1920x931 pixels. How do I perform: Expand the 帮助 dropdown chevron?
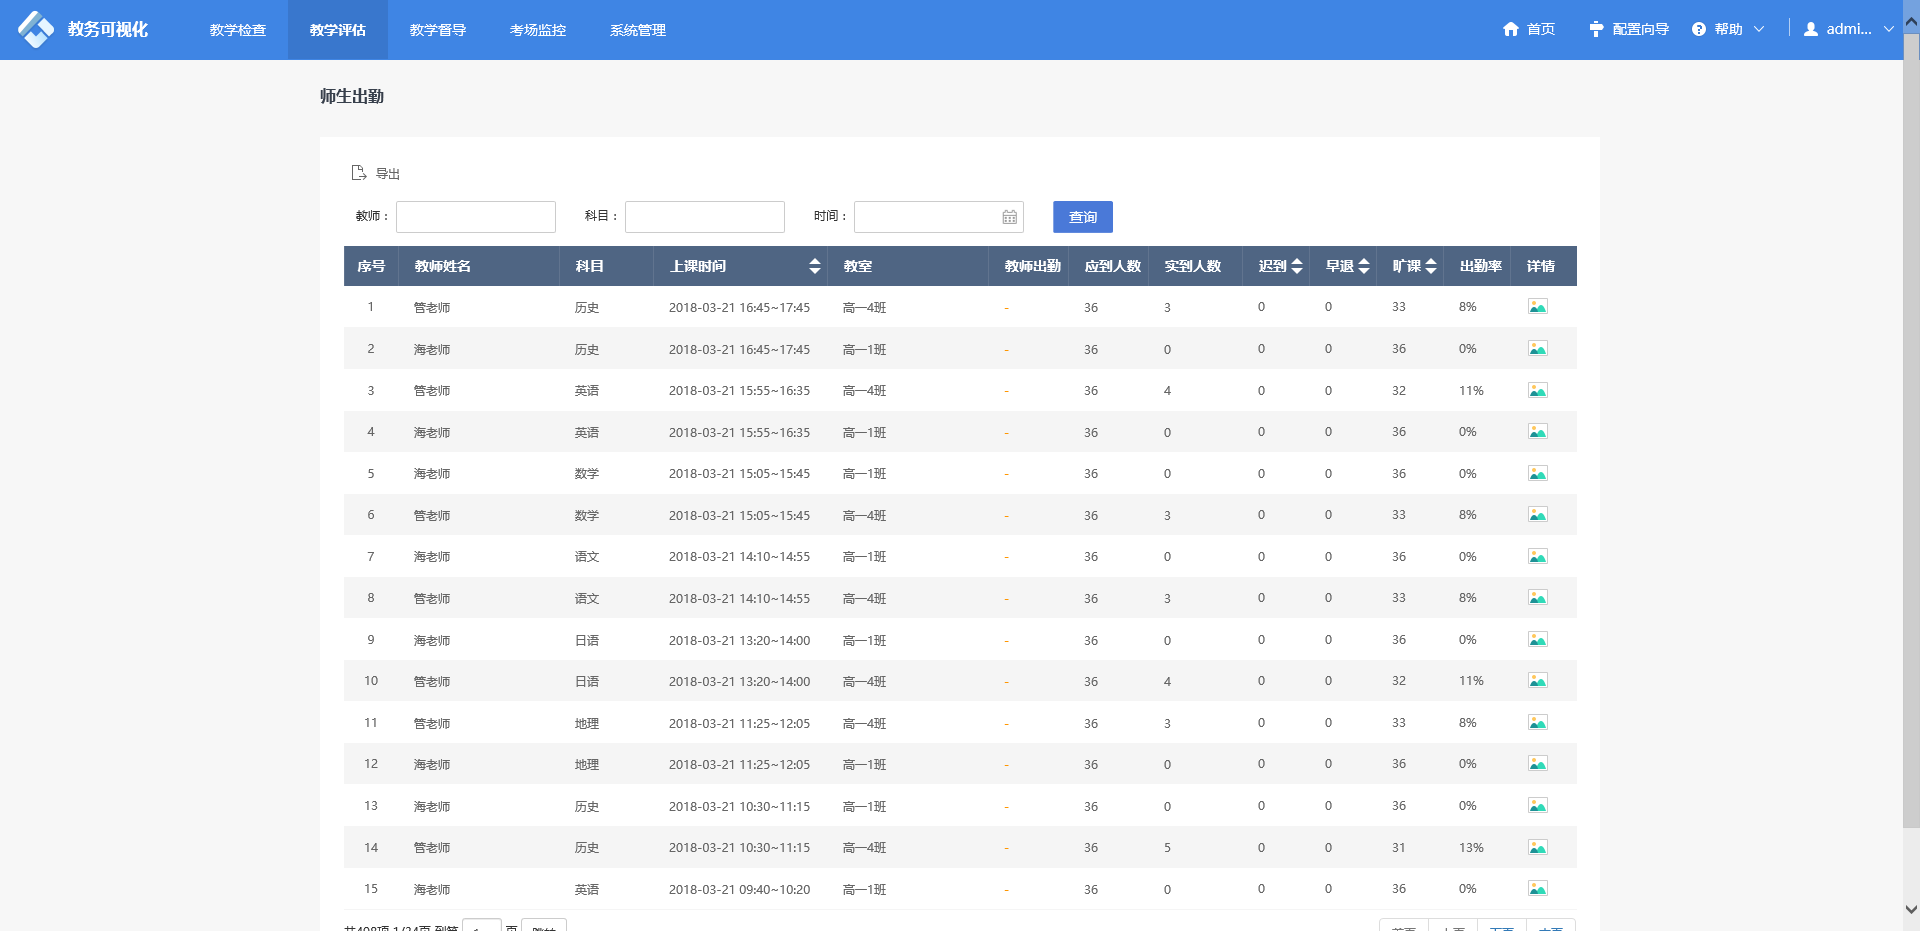click(x=1759, y=29)
